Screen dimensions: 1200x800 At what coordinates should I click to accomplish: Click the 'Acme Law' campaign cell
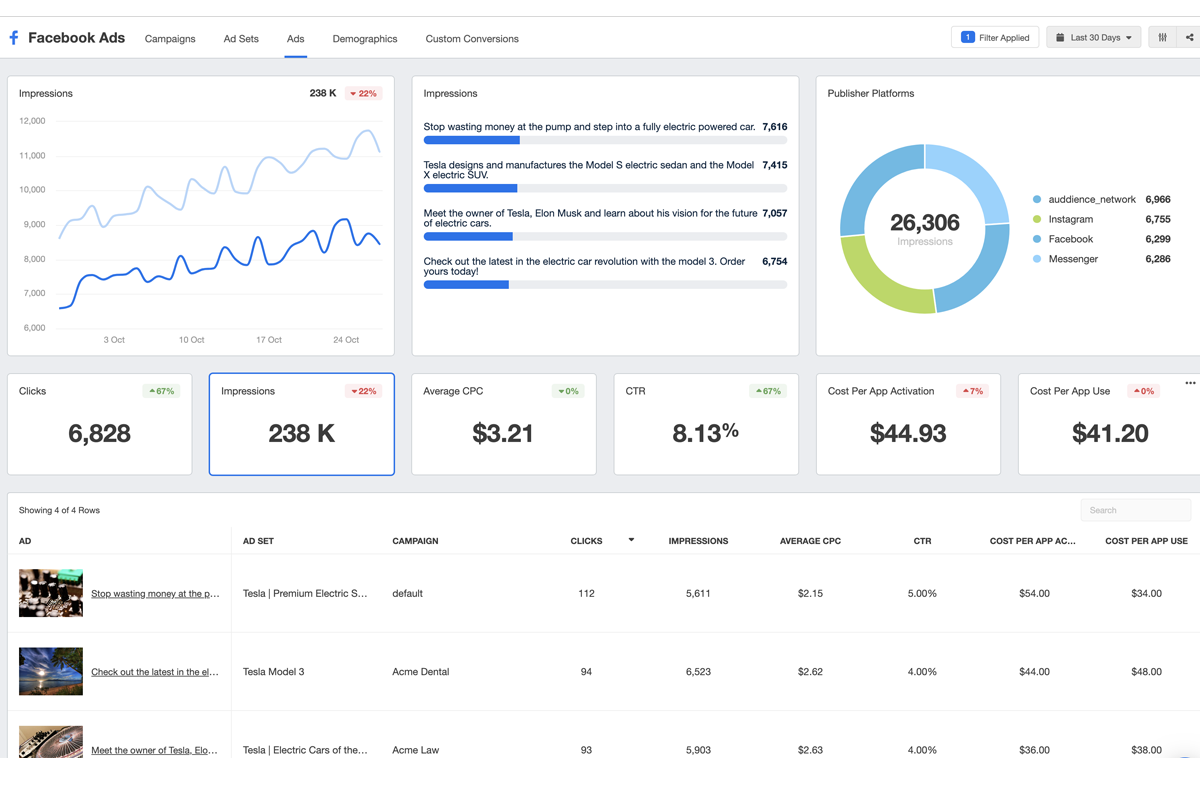[415, 750]
